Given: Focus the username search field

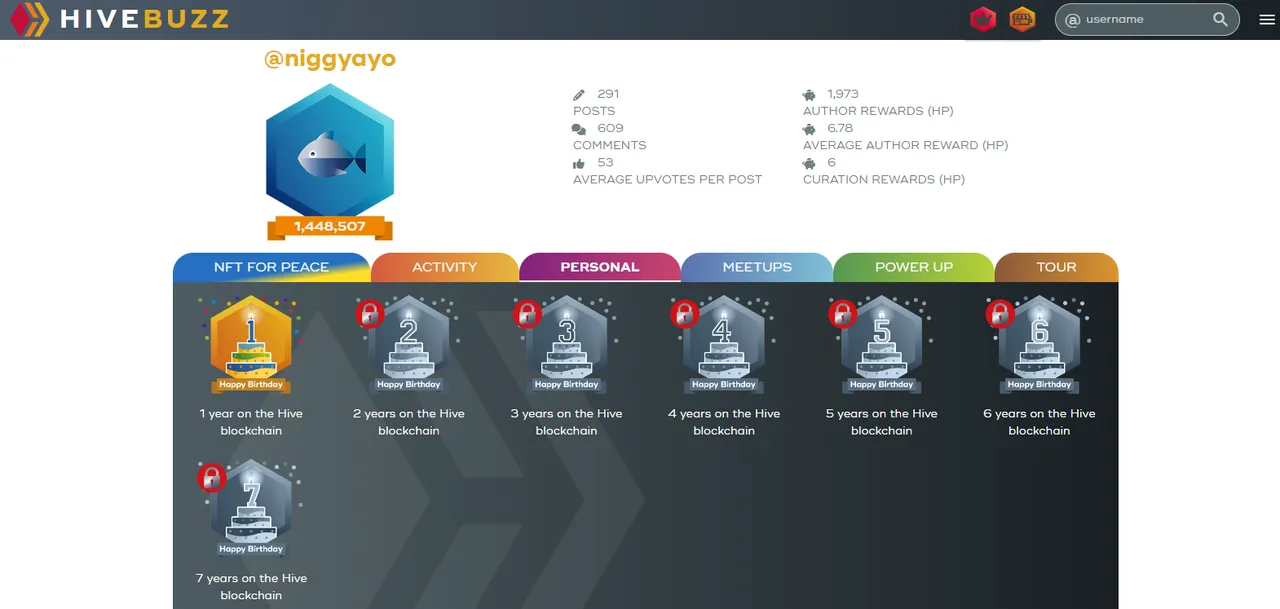Looking at the screenshot, I should 1147,19.
